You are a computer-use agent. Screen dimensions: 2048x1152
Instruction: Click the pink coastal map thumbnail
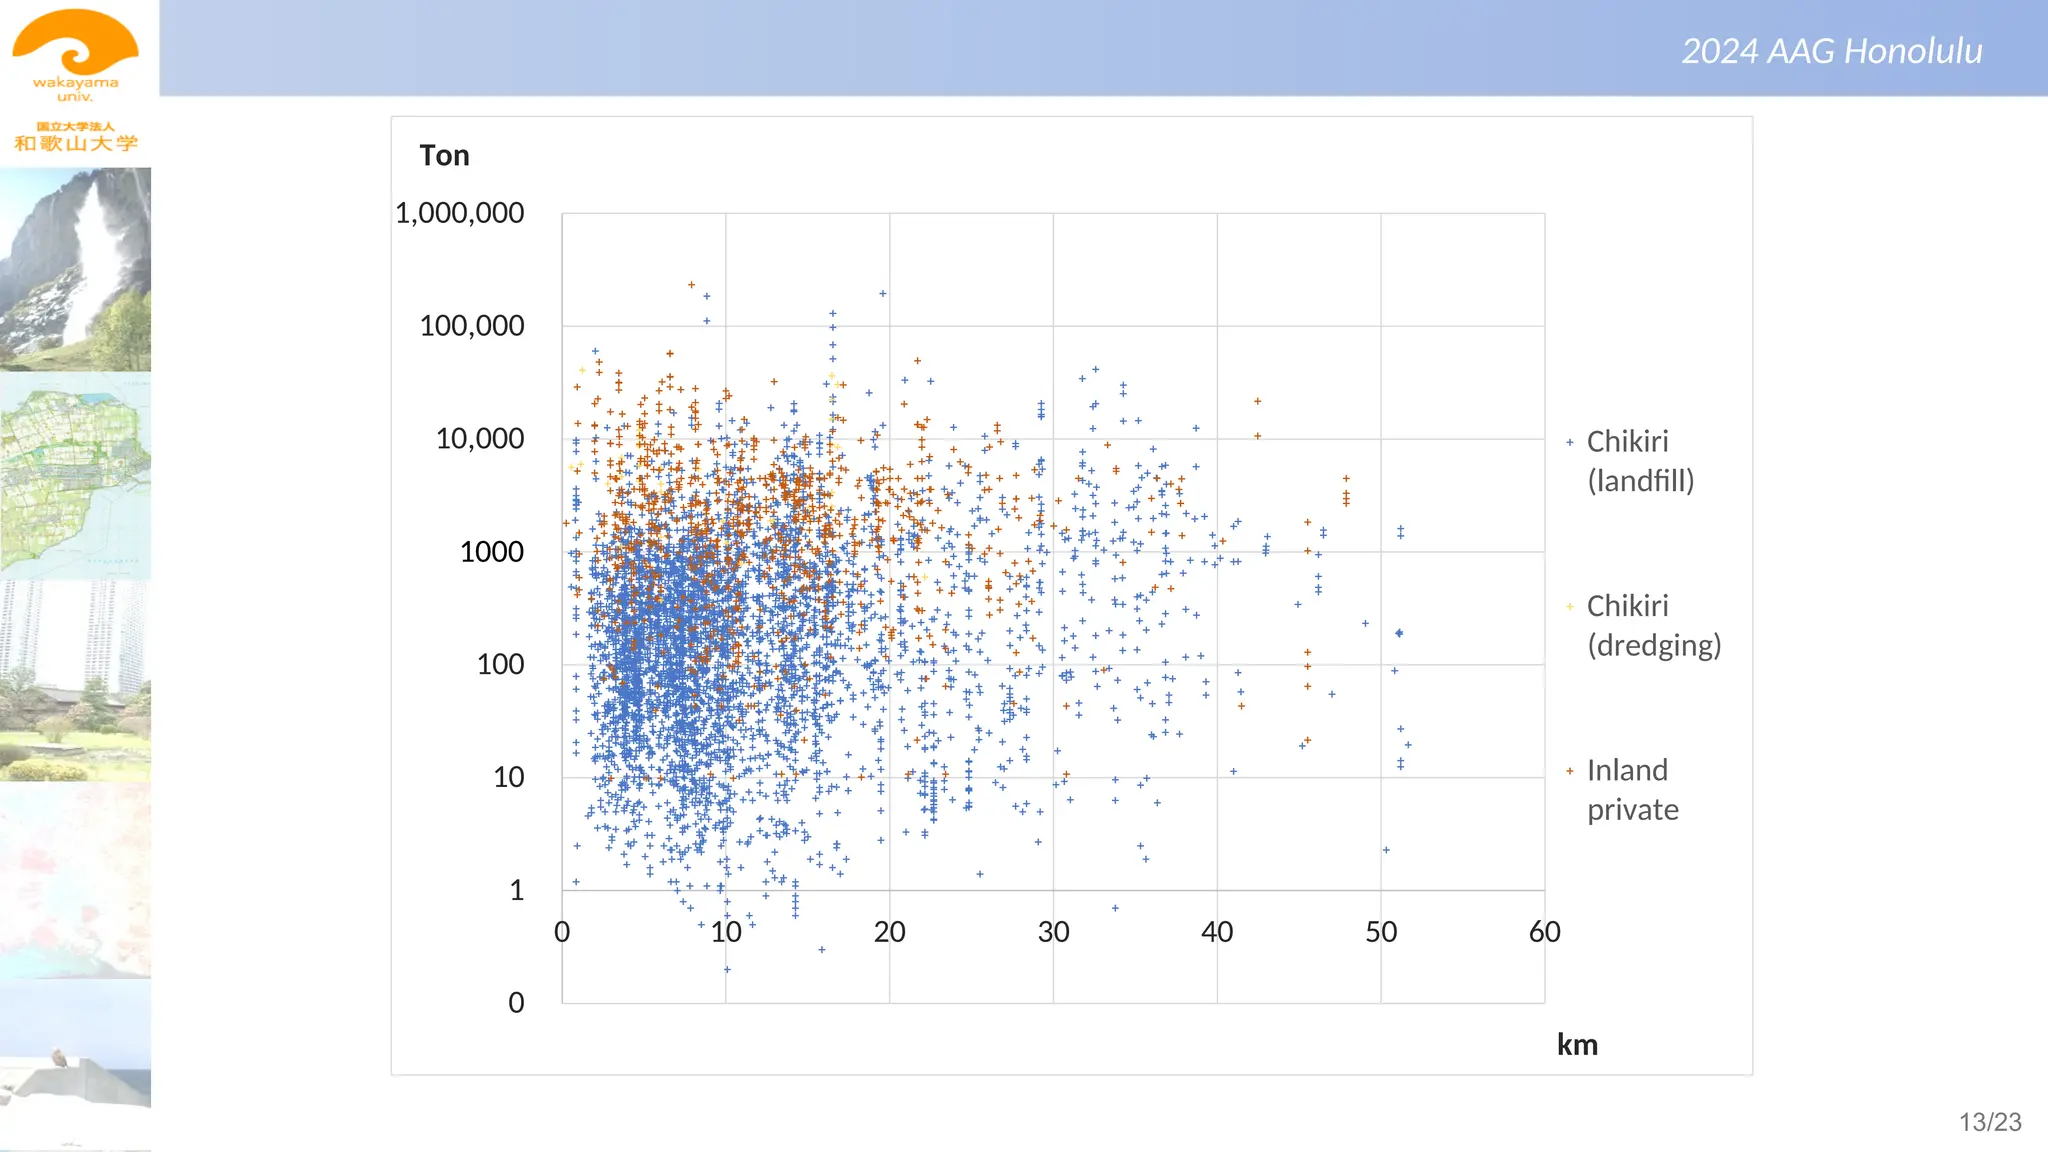tap(76, 880)
